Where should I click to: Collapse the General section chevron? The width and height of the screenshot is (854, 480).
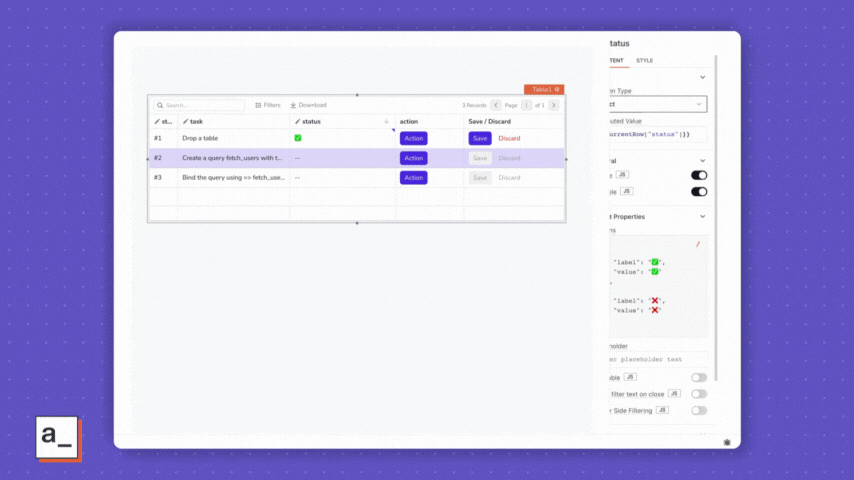(x=702, y=160)
